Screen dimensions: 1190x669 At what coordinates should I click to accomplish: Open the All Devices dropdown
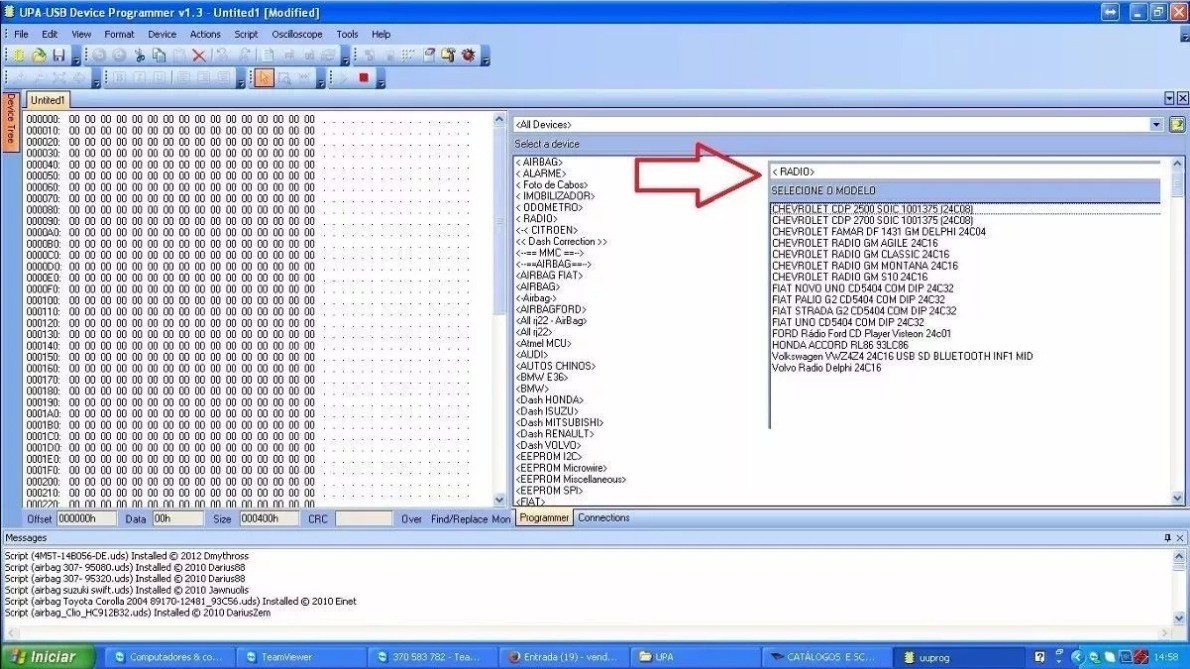pyautogui.click(x=1156, y=124)
